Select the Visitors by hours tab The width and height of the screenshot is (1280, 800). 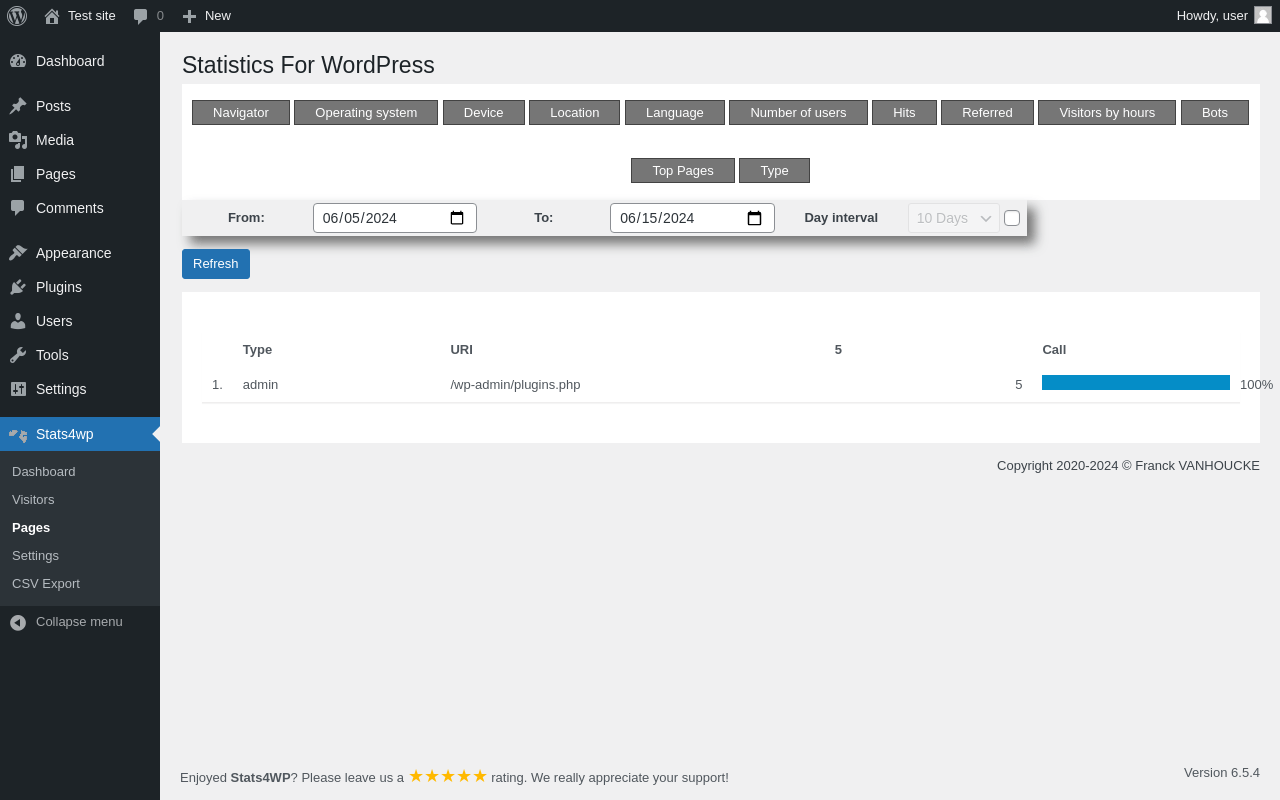[x=1107, y=112]
